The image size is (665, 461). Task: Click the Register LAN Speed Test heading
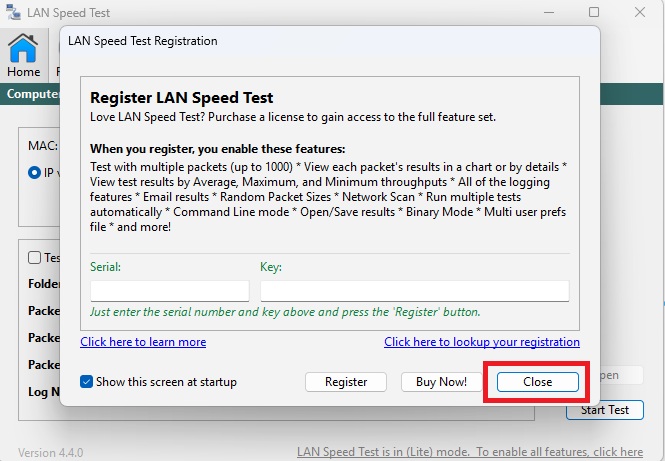pos(181,98)
